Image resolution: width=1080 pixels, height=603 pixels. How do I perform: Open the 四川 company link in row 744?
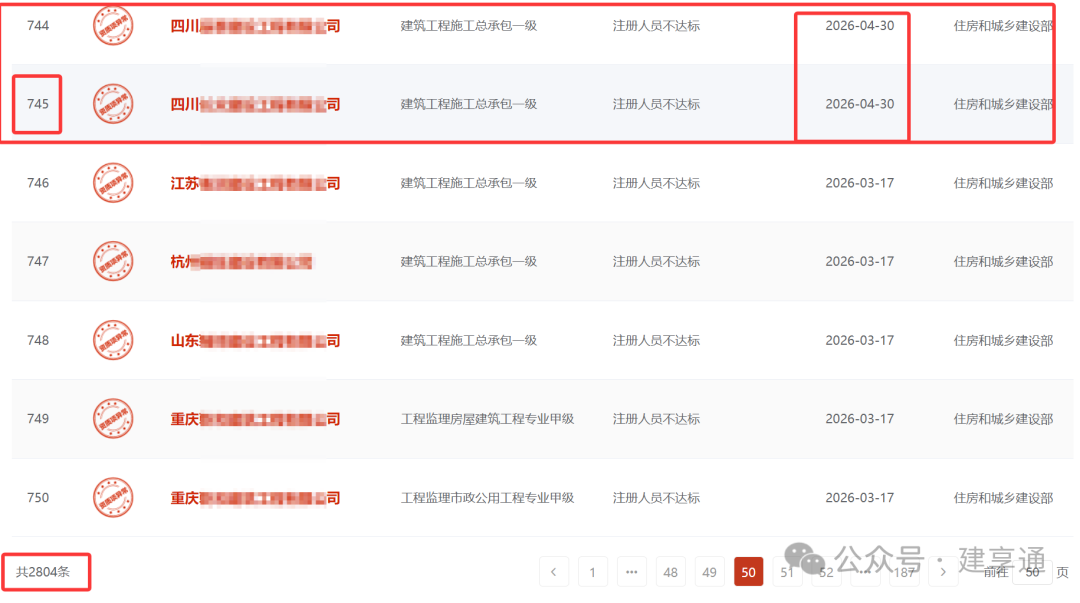tap(255, 26)
